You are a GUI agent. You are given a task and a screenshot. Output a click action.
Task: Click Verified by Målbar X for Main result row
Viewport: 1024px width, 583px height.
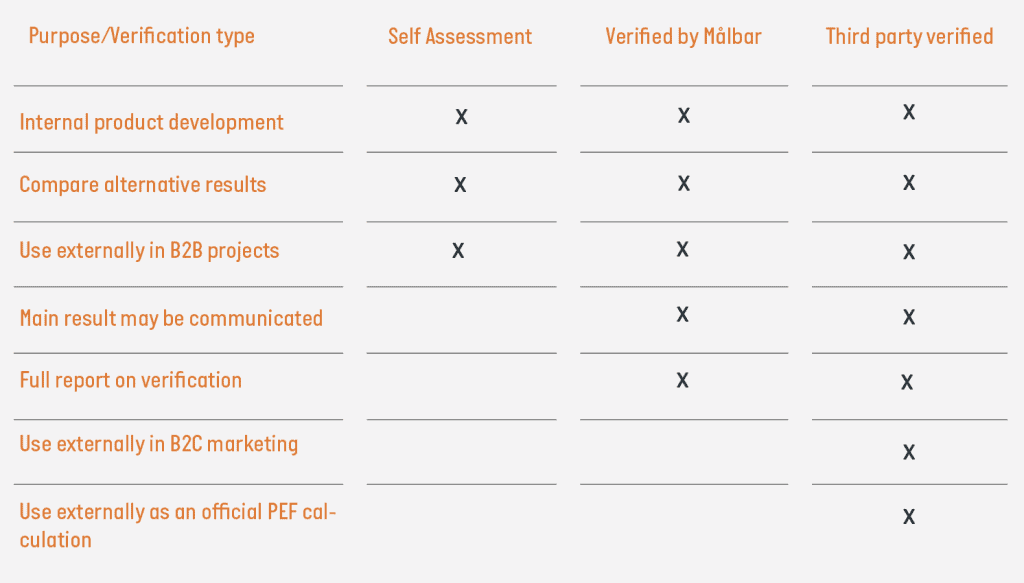682,314
